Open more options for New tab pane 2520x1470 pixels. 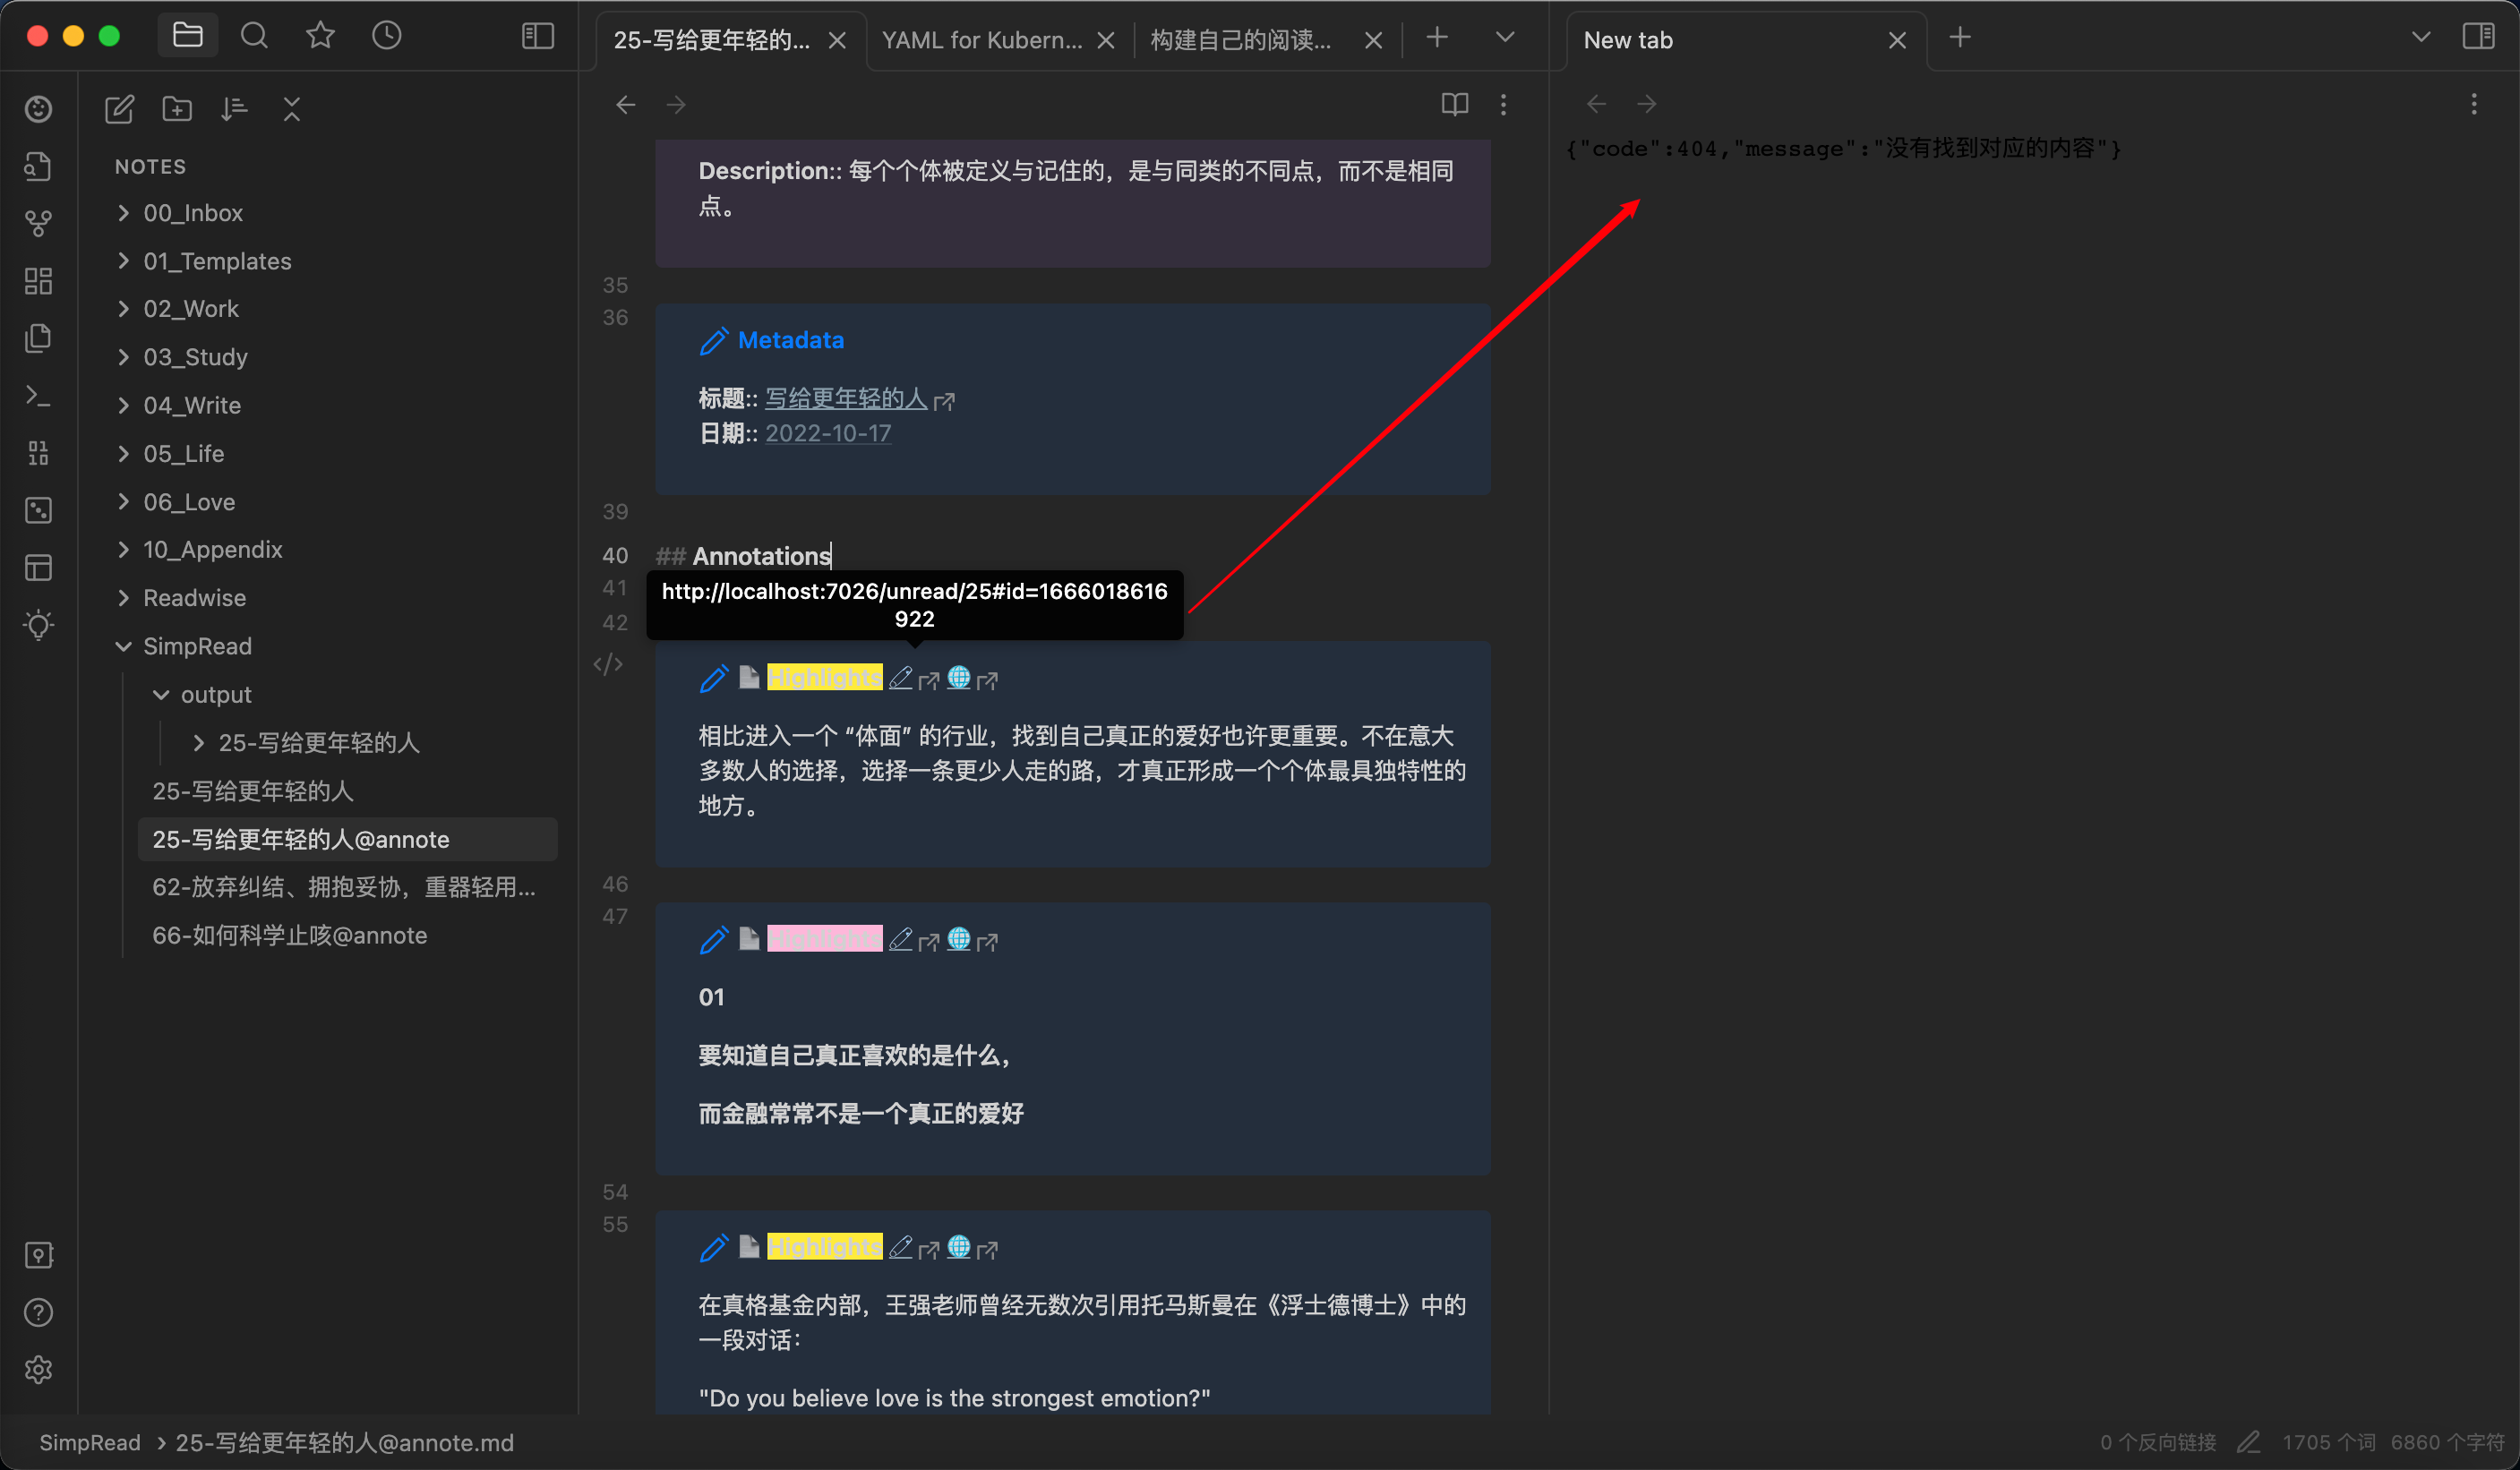pos(2474,104)
